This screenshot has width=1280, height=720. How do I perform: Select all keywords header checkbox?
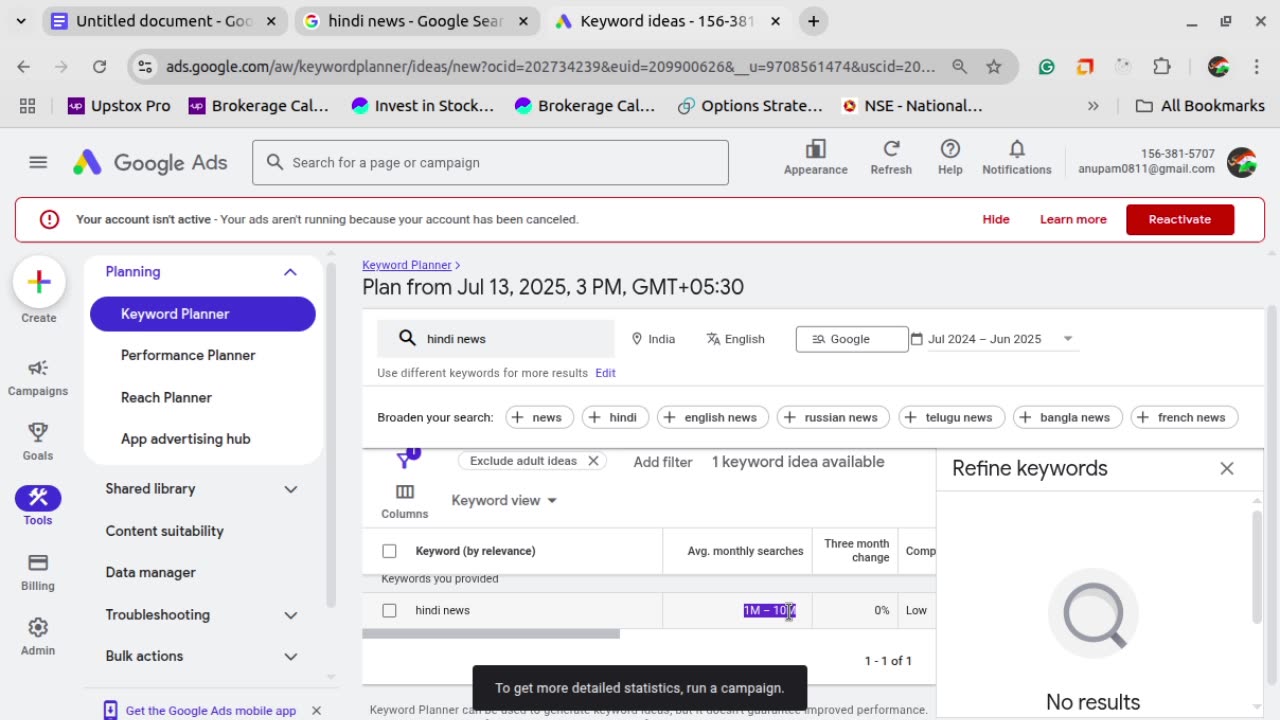tap(389, 551)
